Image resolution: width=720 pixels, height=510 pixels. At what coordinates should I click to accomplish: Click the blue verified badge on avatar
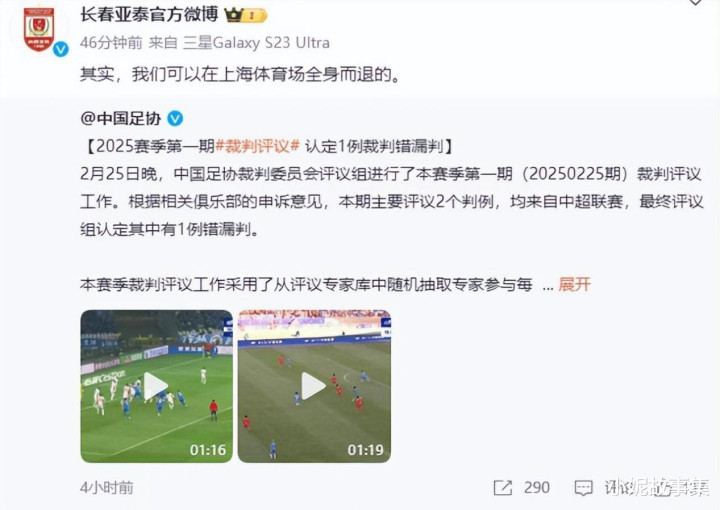click(60, 49)
